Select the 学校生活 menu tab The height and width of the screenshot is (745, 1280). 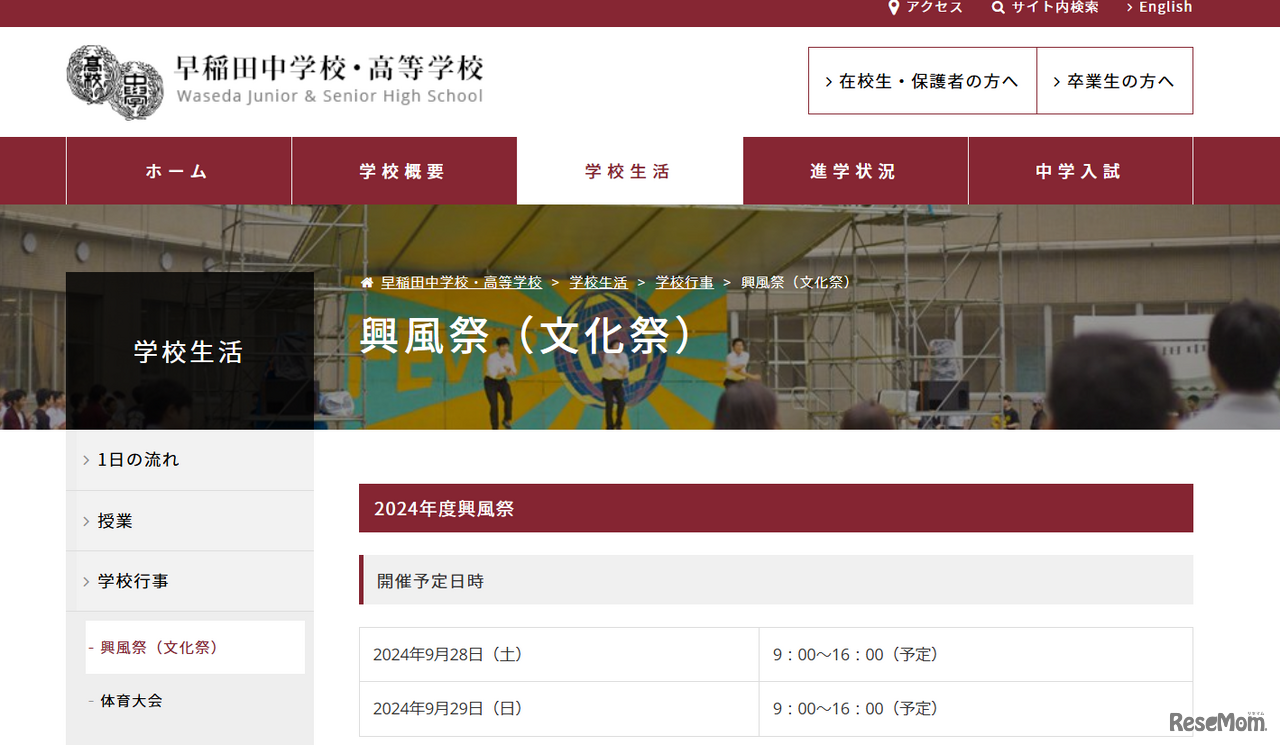[630, 171]
